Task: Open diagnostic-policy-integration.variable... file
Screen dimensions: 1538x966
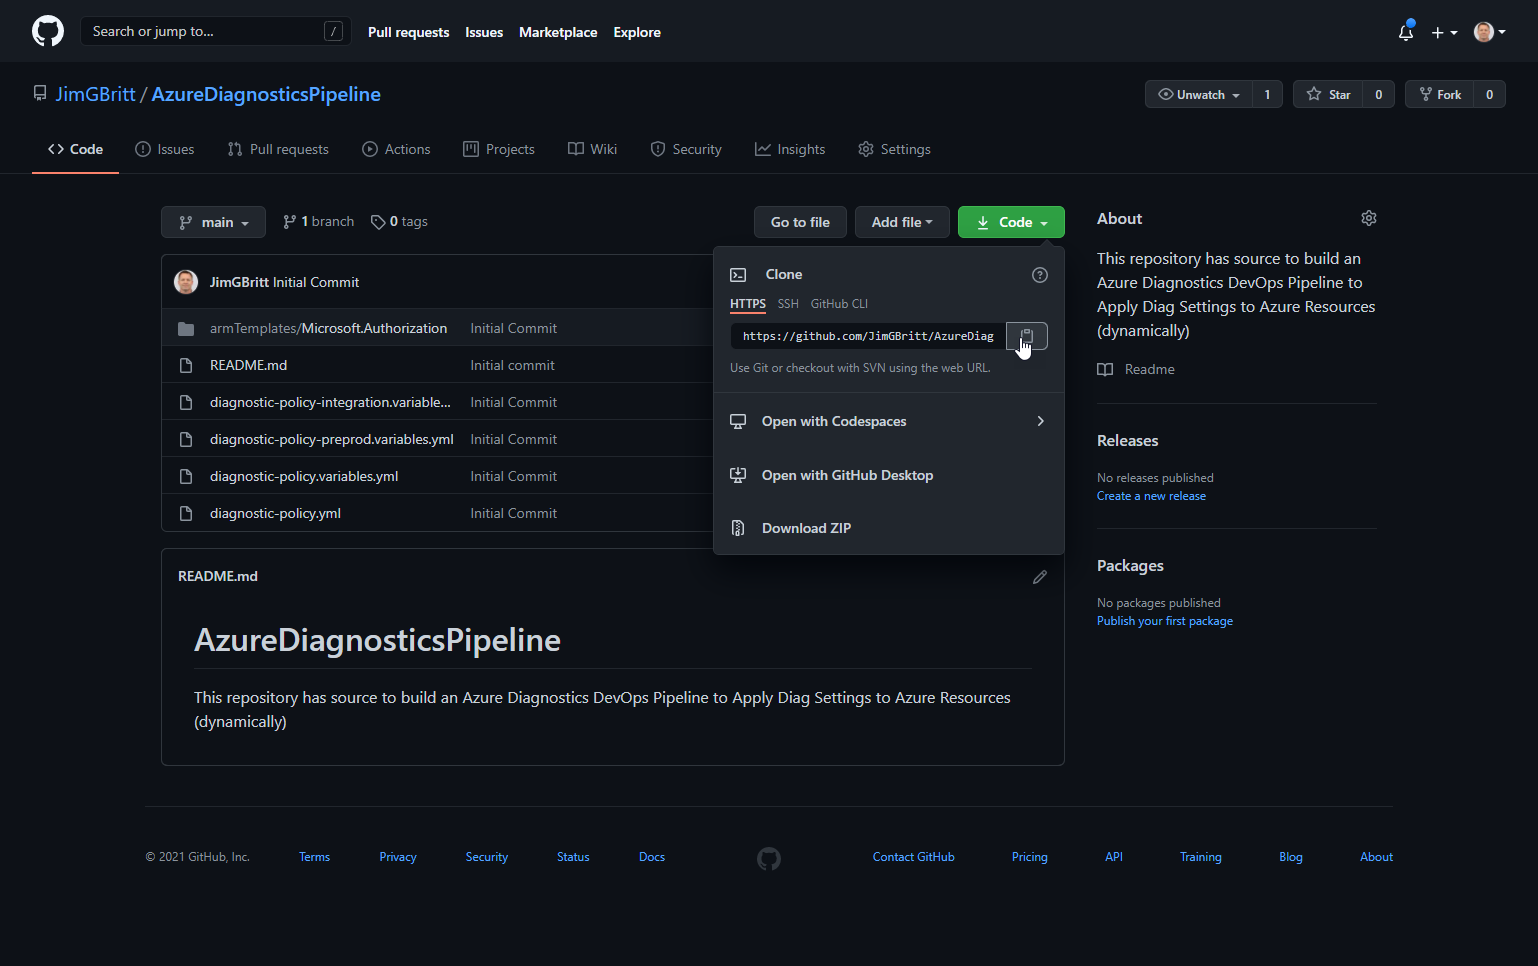Action: tap(330, 402)
